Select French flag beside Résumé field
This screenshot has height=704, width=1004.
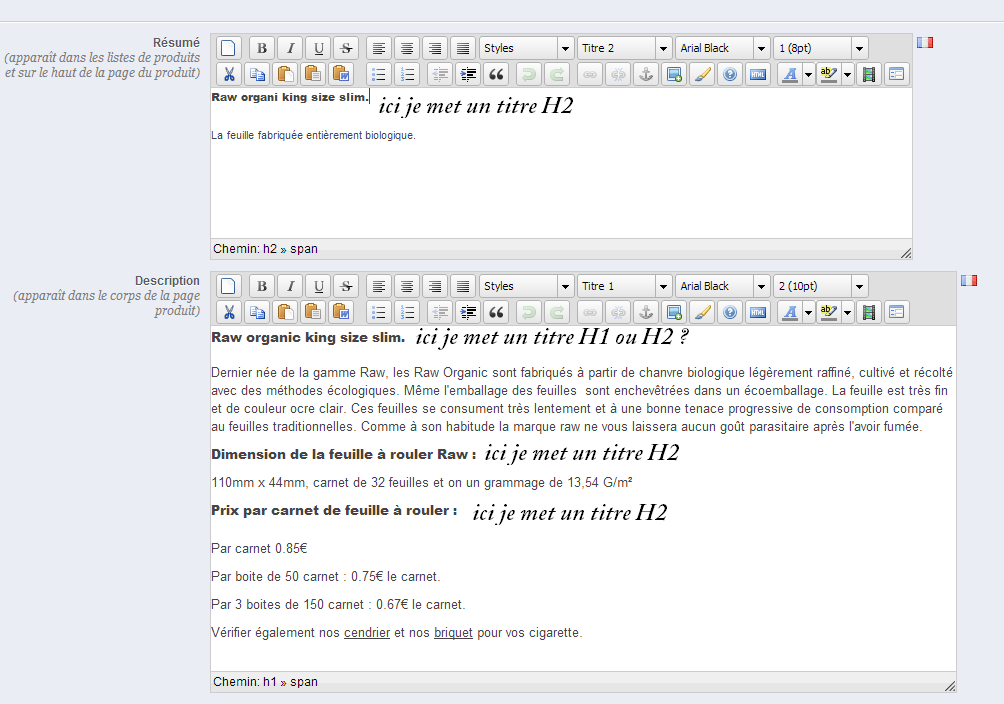925,42
